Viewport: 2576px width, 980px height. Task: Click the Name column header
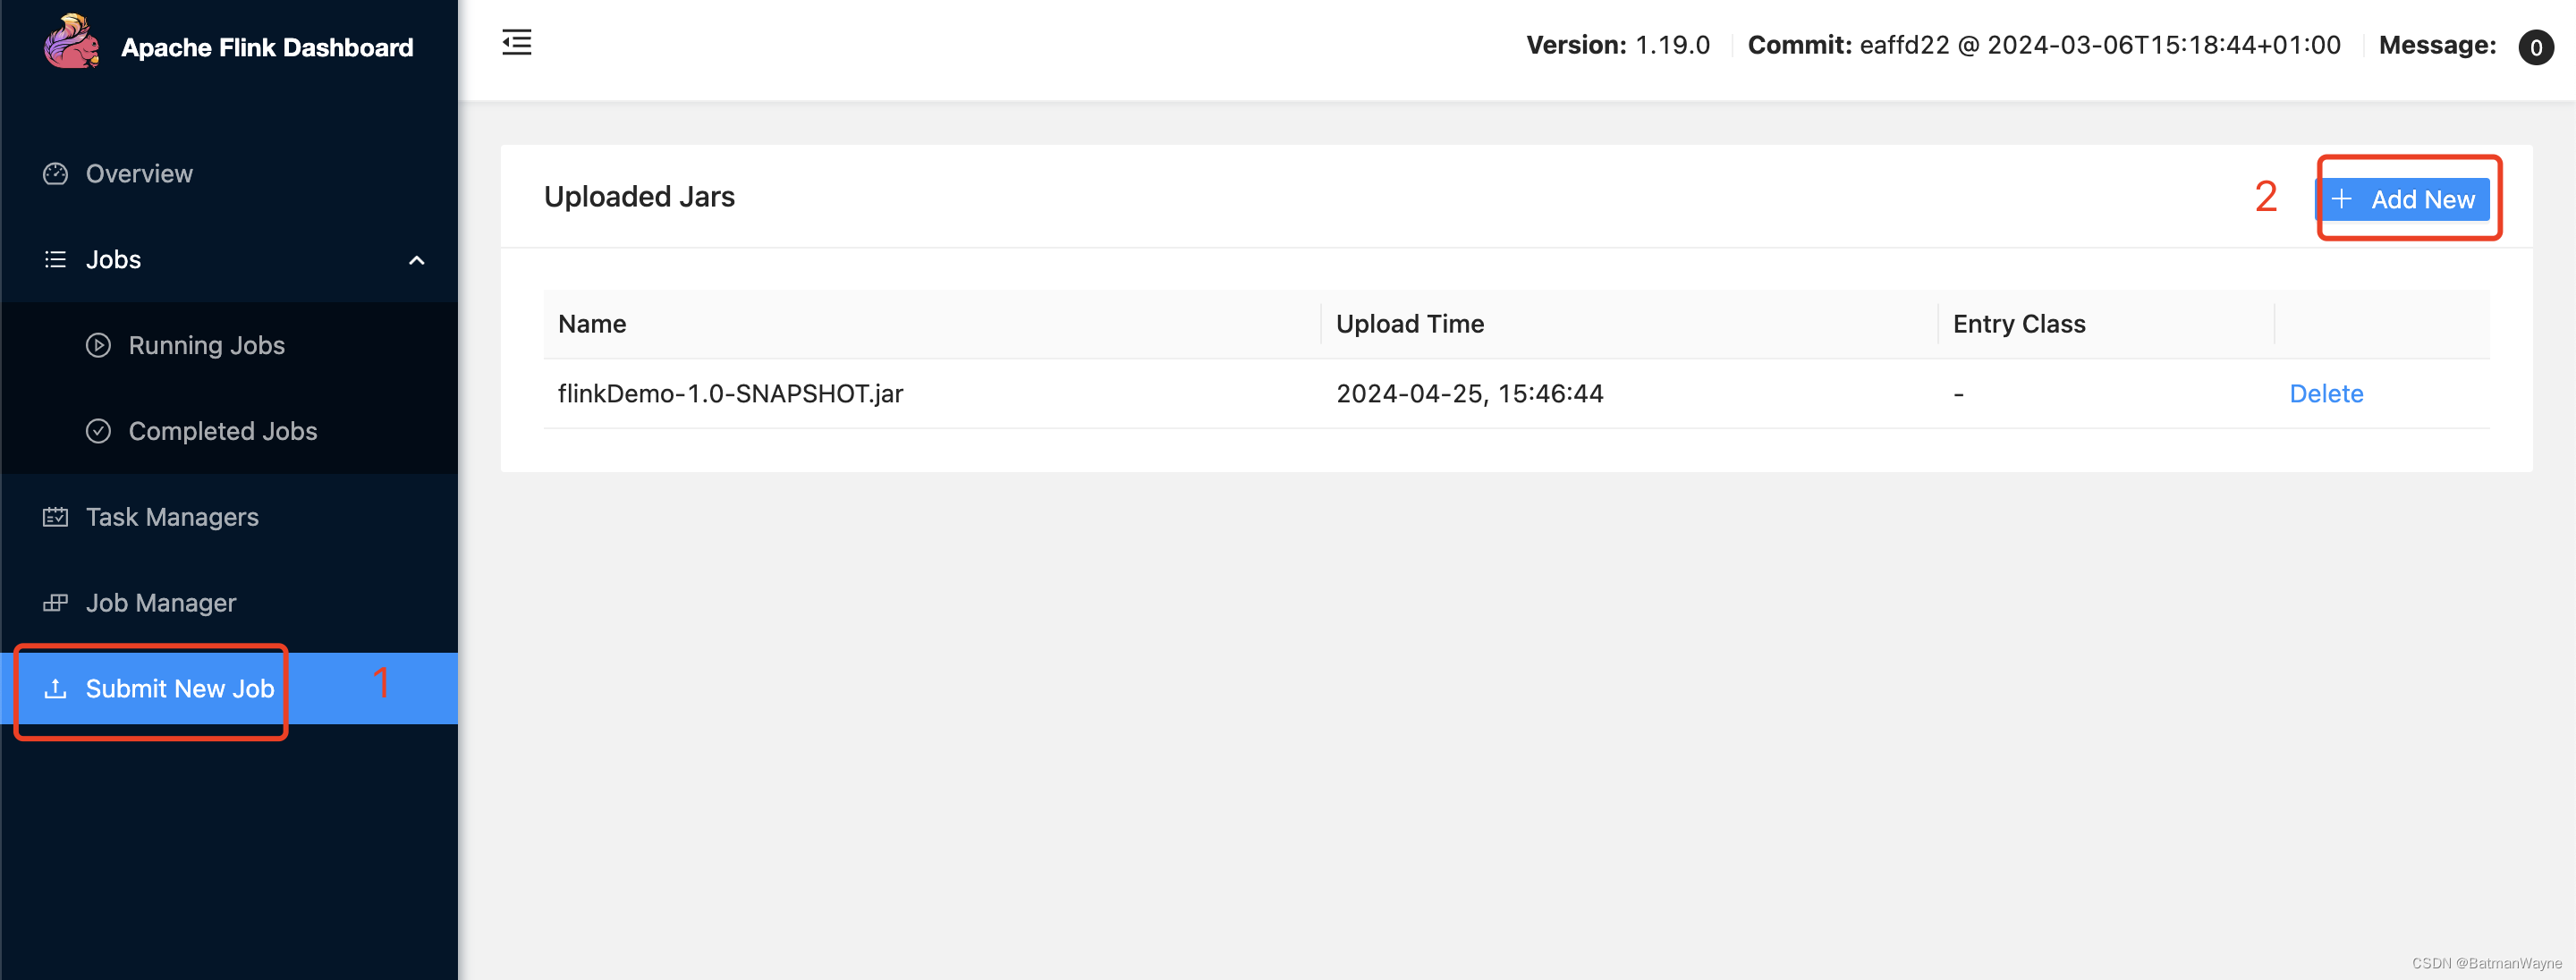pos(592,324)
